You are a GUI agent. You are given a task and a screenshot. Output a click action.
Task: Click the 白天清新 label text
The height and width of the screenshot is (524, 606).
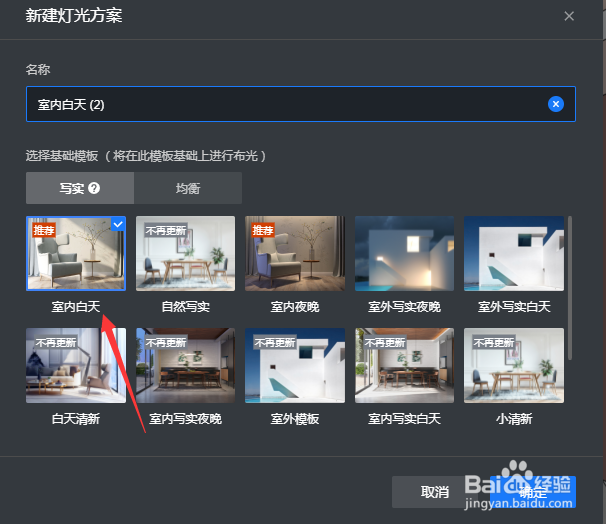coord(76,419)
